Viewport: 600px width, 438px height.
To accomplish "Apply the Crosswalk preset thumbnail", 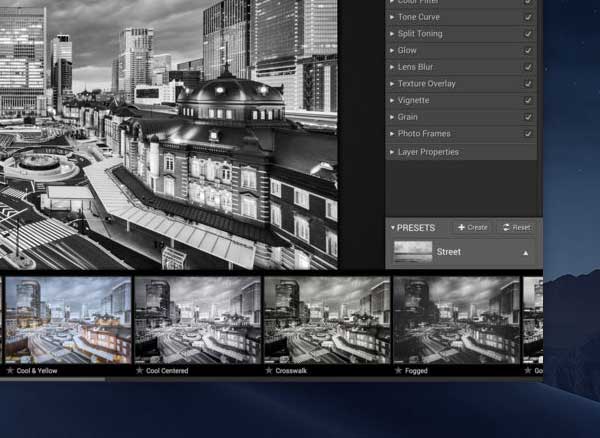I will [327, 320].
